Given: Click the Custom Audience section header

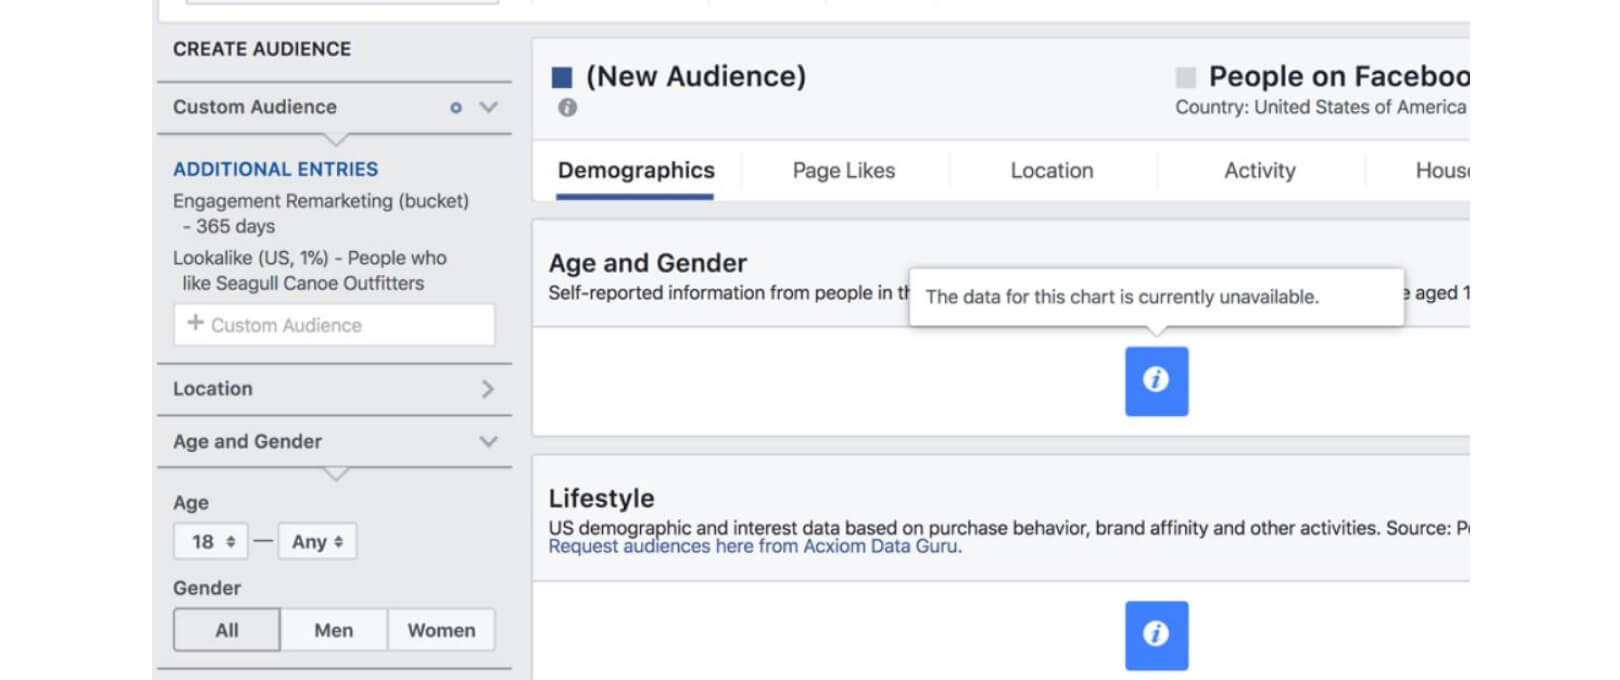Looking at the screenshot, I should pos(334,107).
